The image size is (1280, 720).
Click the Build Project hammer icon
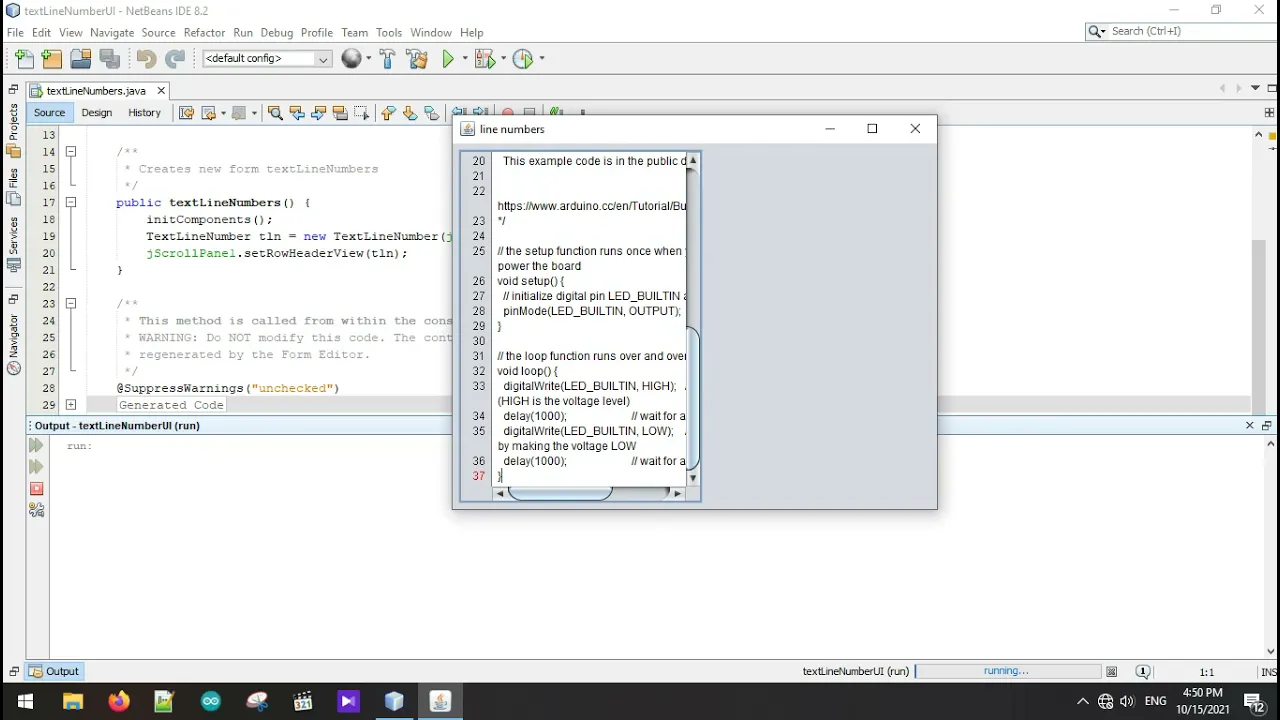(x=387, y=59)
